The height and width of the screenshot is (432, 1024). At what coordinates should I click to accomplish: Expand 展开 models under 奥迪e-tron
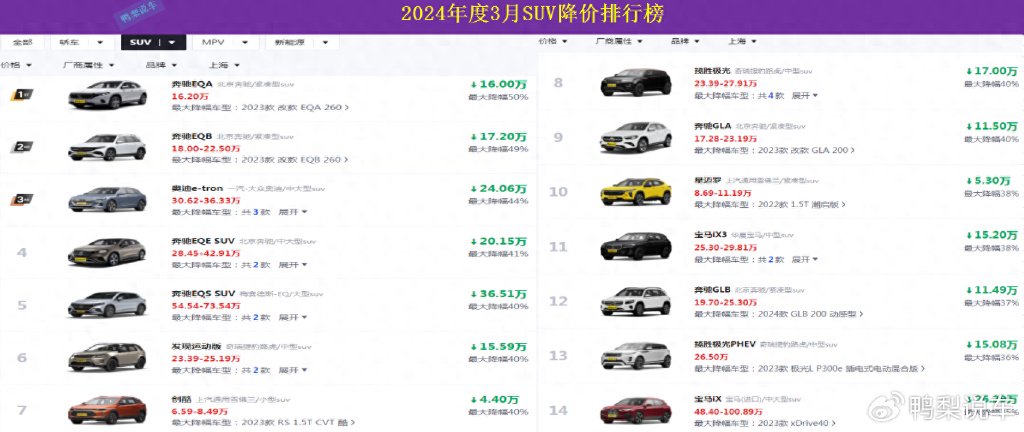click(x=293, y=212)
